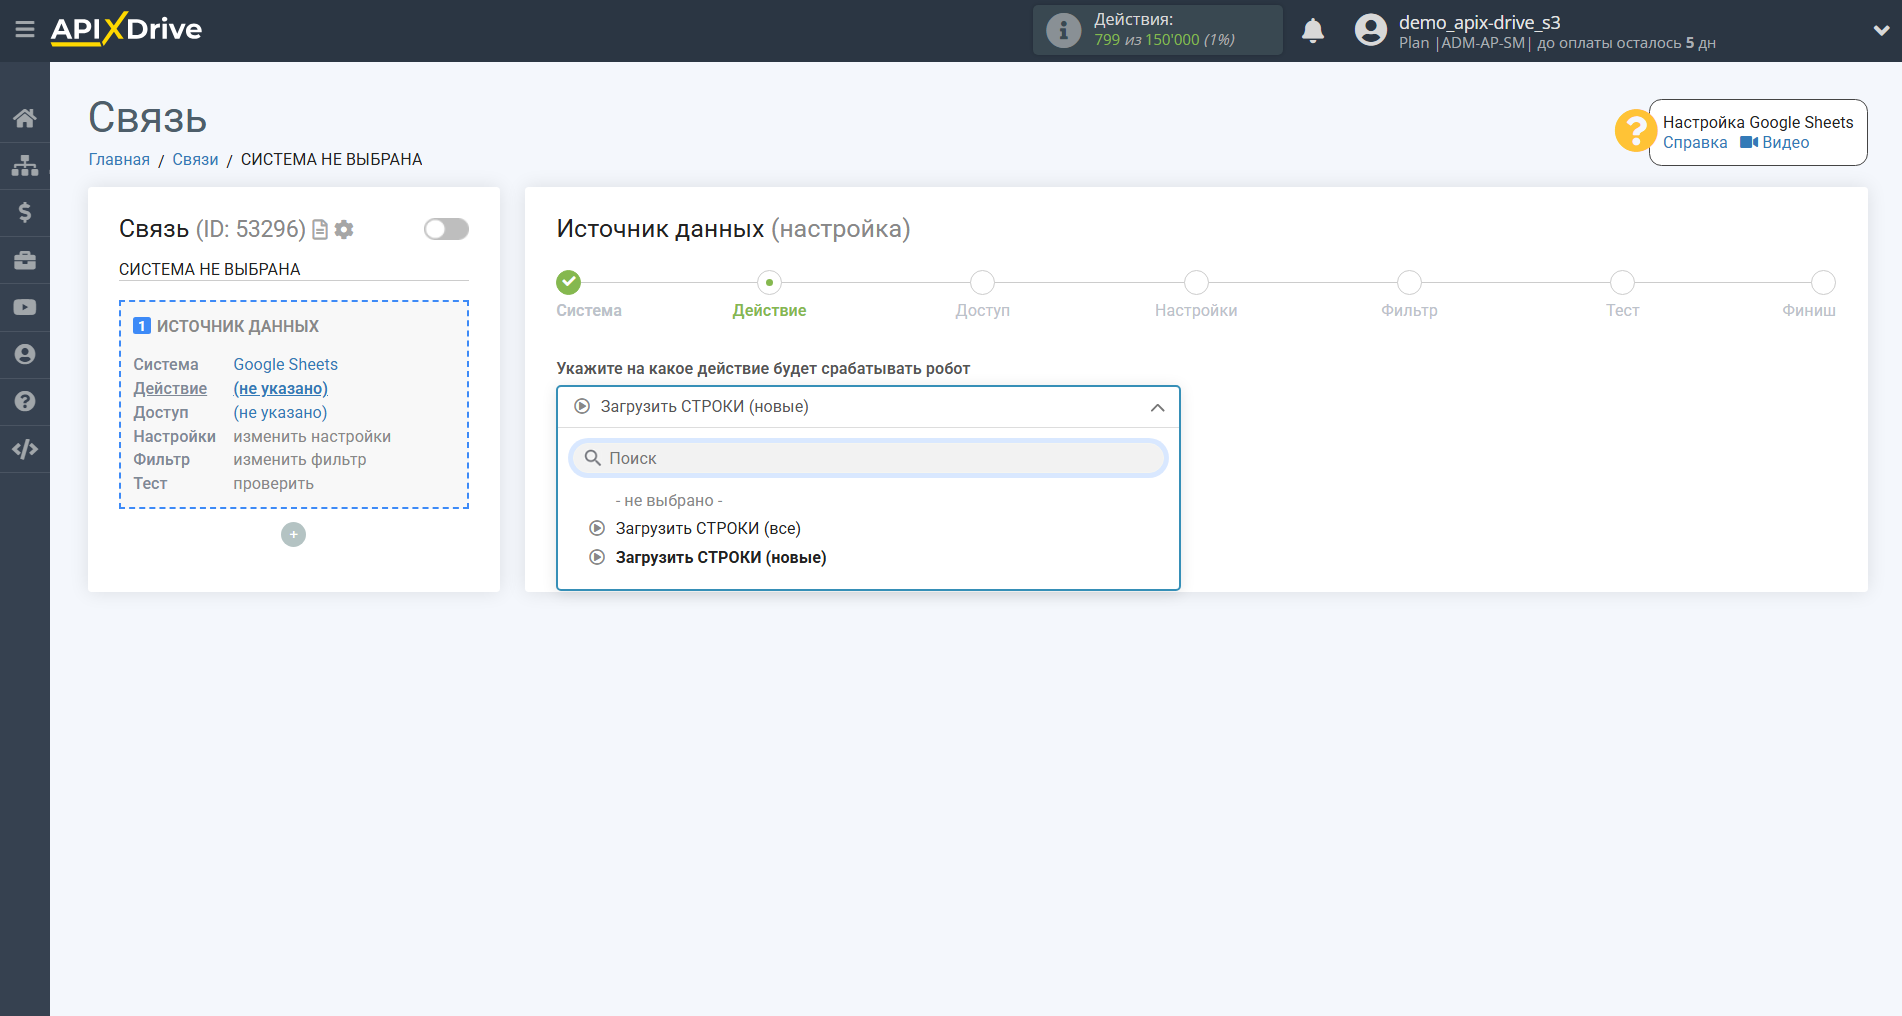Go to the 'Система' step
The height and width of the screenshot is (1016, 1902).
[x=569, y=283]
